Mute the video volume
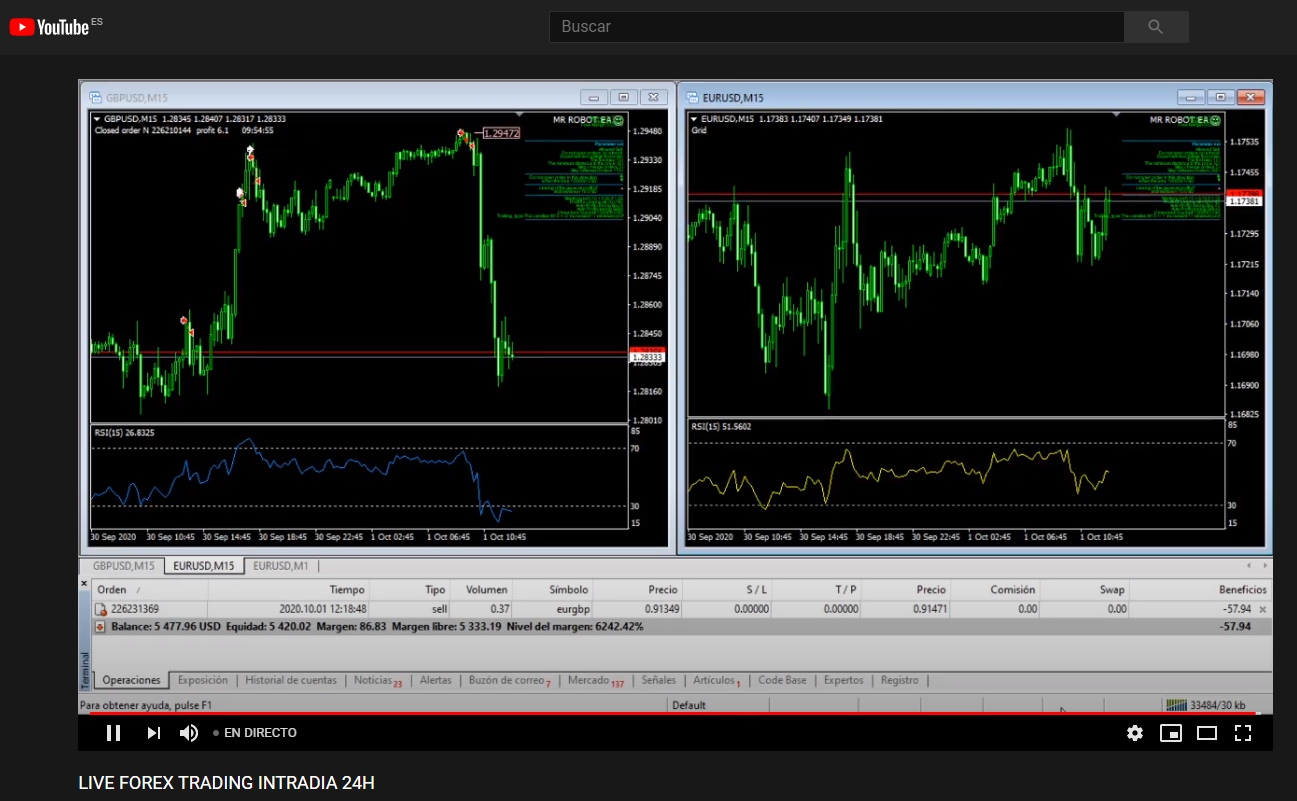 point(188,733)
